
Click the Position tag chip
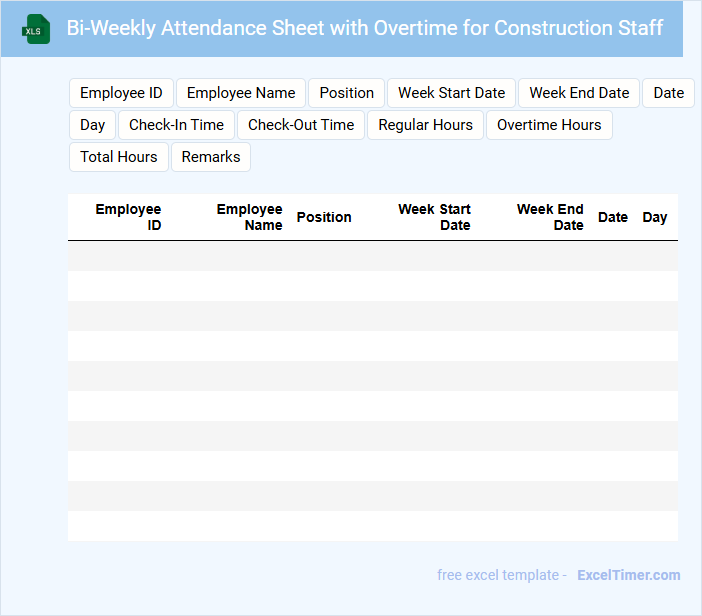tap(346, 93)
